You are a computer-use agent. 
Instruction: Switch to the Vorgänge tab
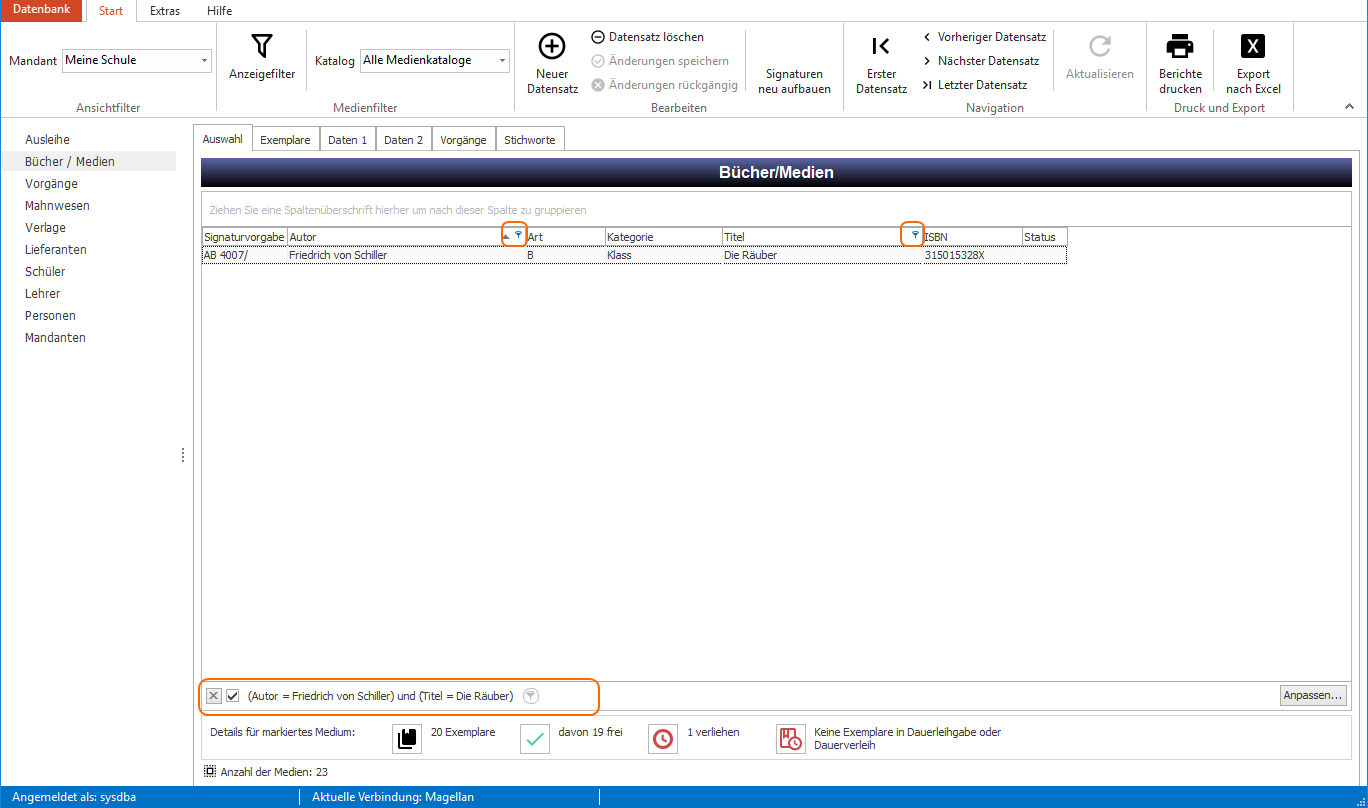[x=464, y=140]
